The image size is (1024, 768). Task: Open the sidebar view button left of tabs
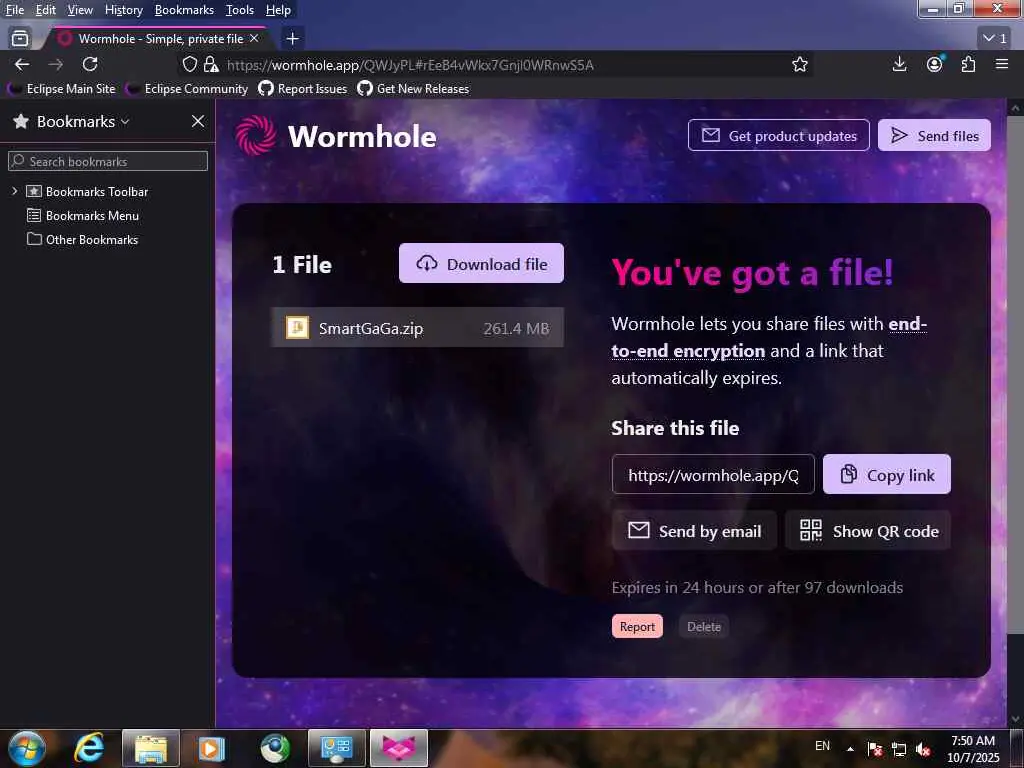20,39
